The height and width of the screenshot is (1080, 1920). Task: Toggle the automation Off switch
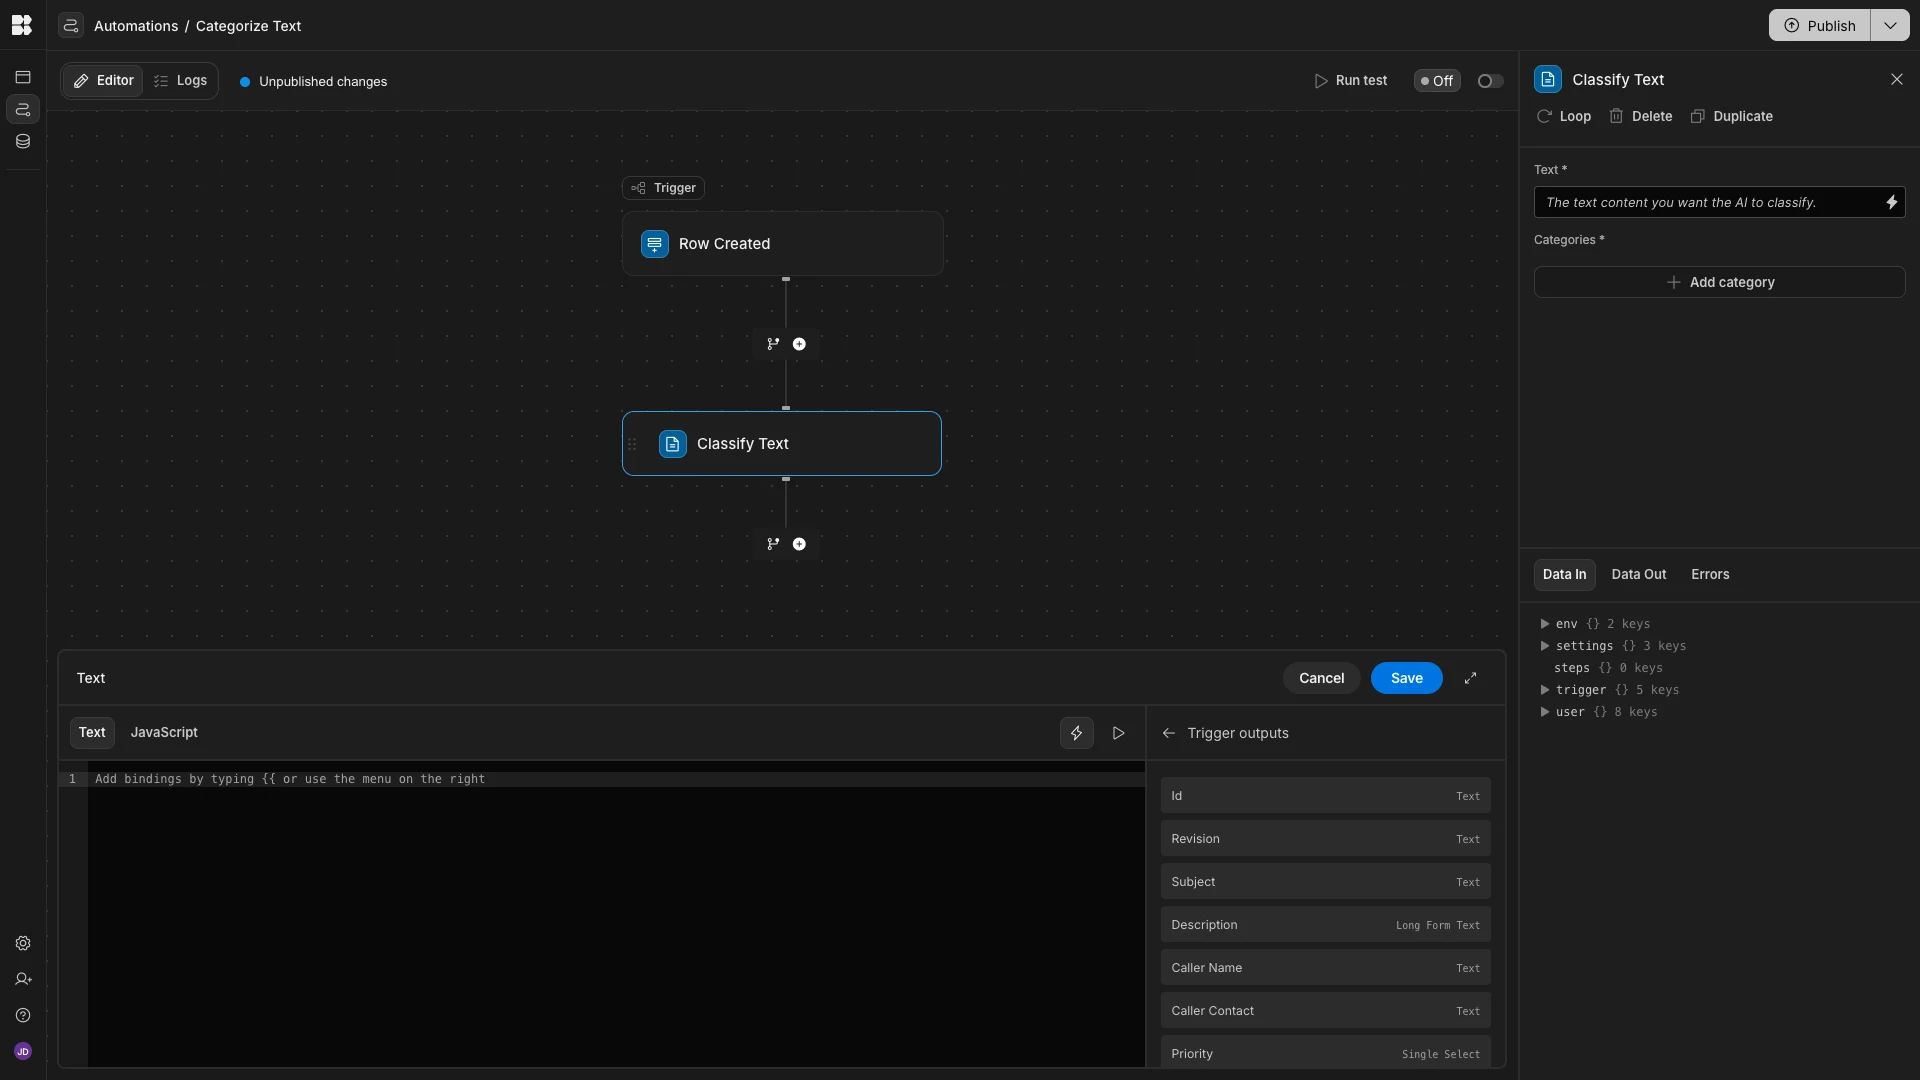(1436, 81)
